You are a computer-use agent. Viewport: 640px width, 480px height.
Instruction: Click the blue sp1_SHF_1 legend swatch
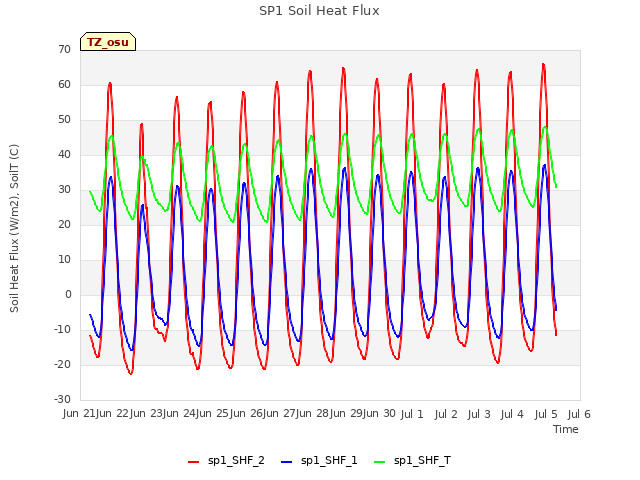[287, 462]
